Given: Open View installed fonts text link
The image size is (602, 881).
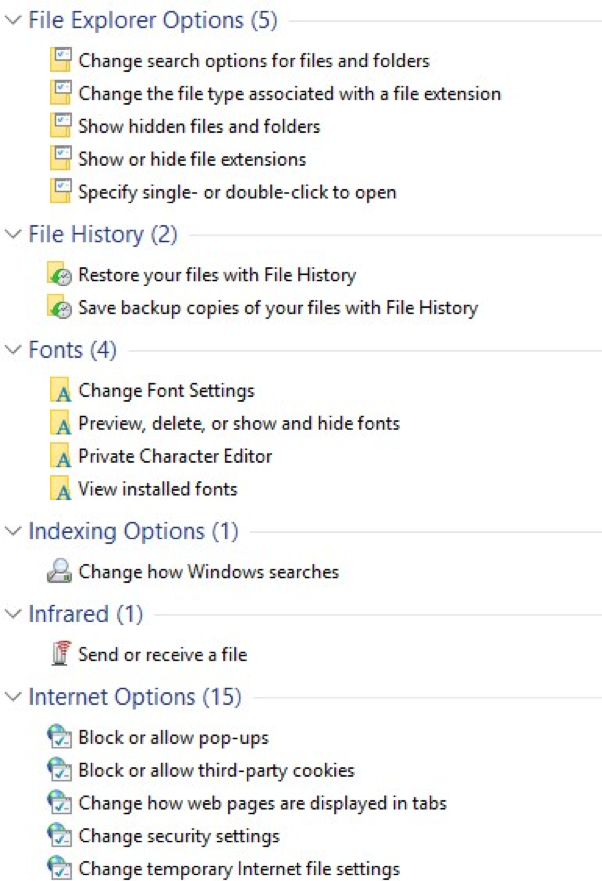Looking at the screenshot, I should (x=158, y=489).
